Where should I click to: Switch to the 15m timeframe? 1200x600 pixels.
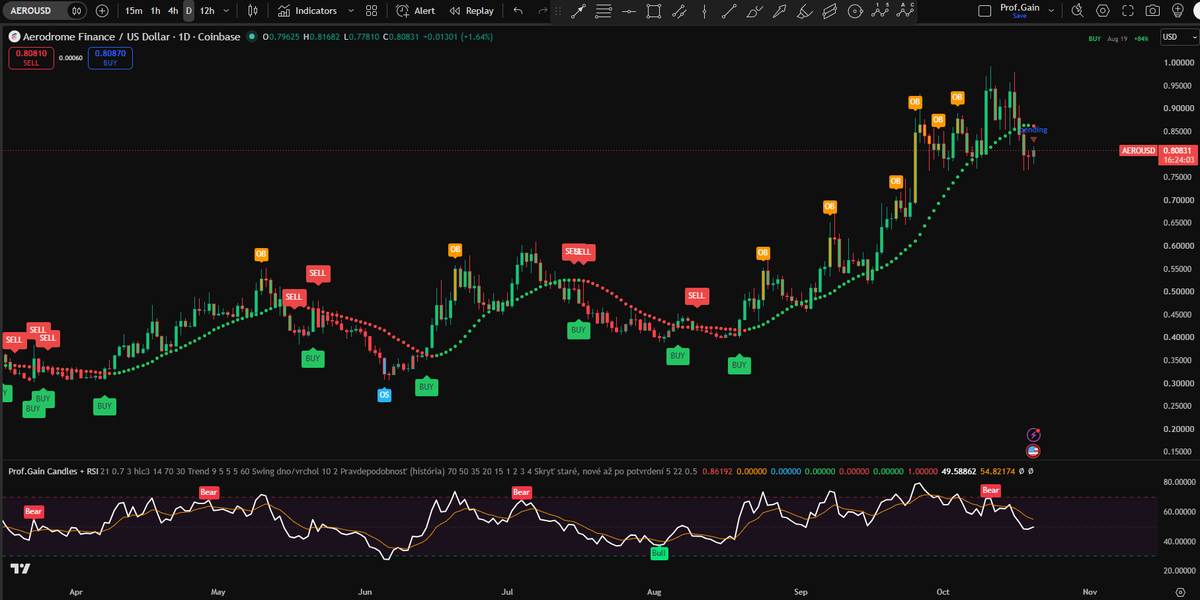click(133, 10)
